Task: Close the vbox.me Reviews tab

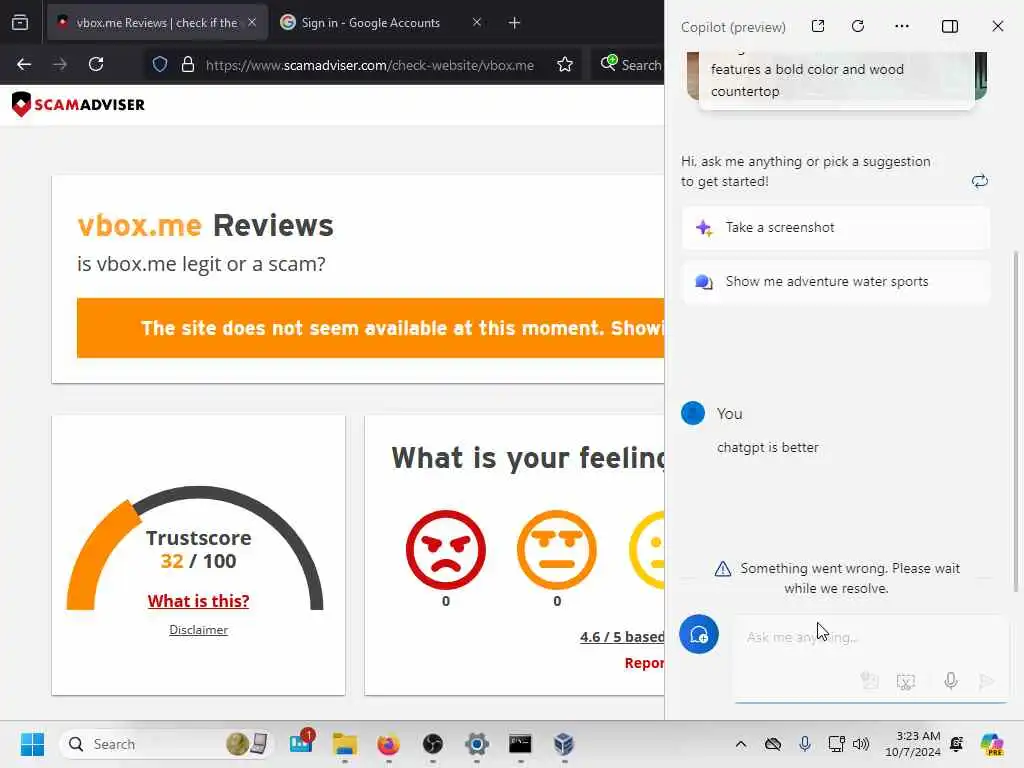Action: click(252, 22)
